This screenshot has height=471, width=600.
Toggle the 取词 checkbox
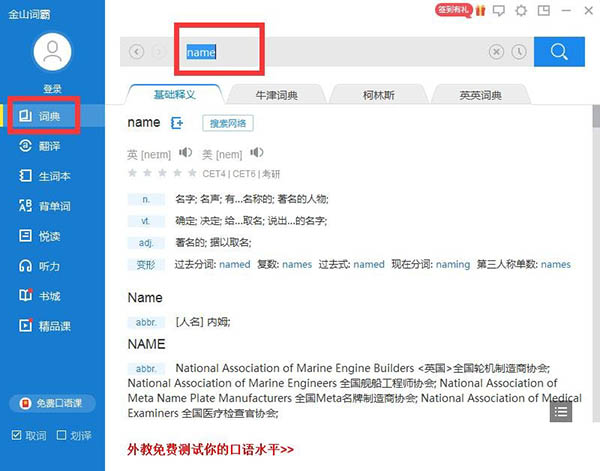point(16,435)
